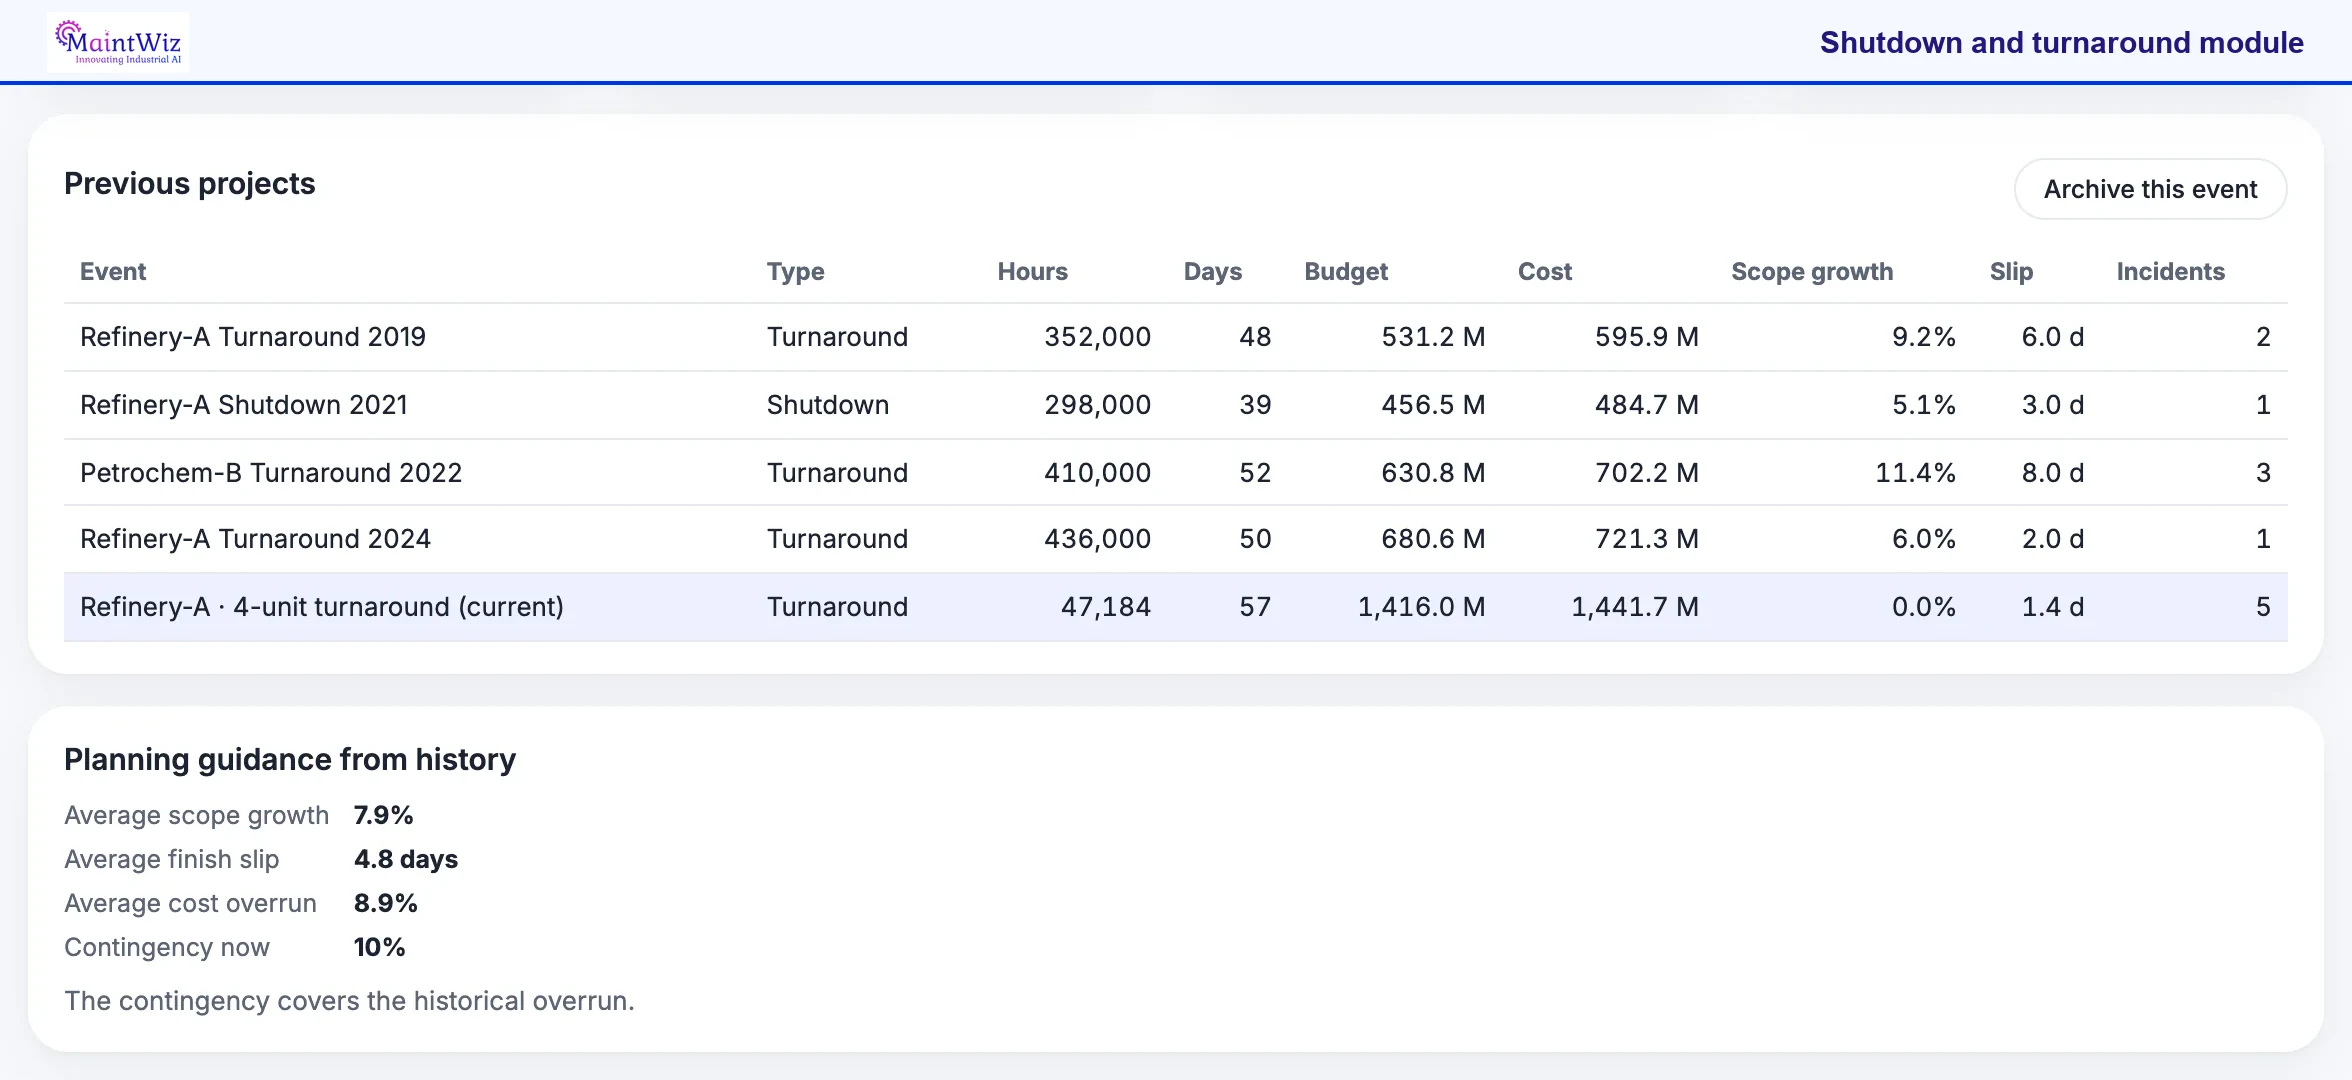This screenshot has height=1080, width=2352.
Task: Click the 4.8 days average finish slip value
Action: click(406, 859)
